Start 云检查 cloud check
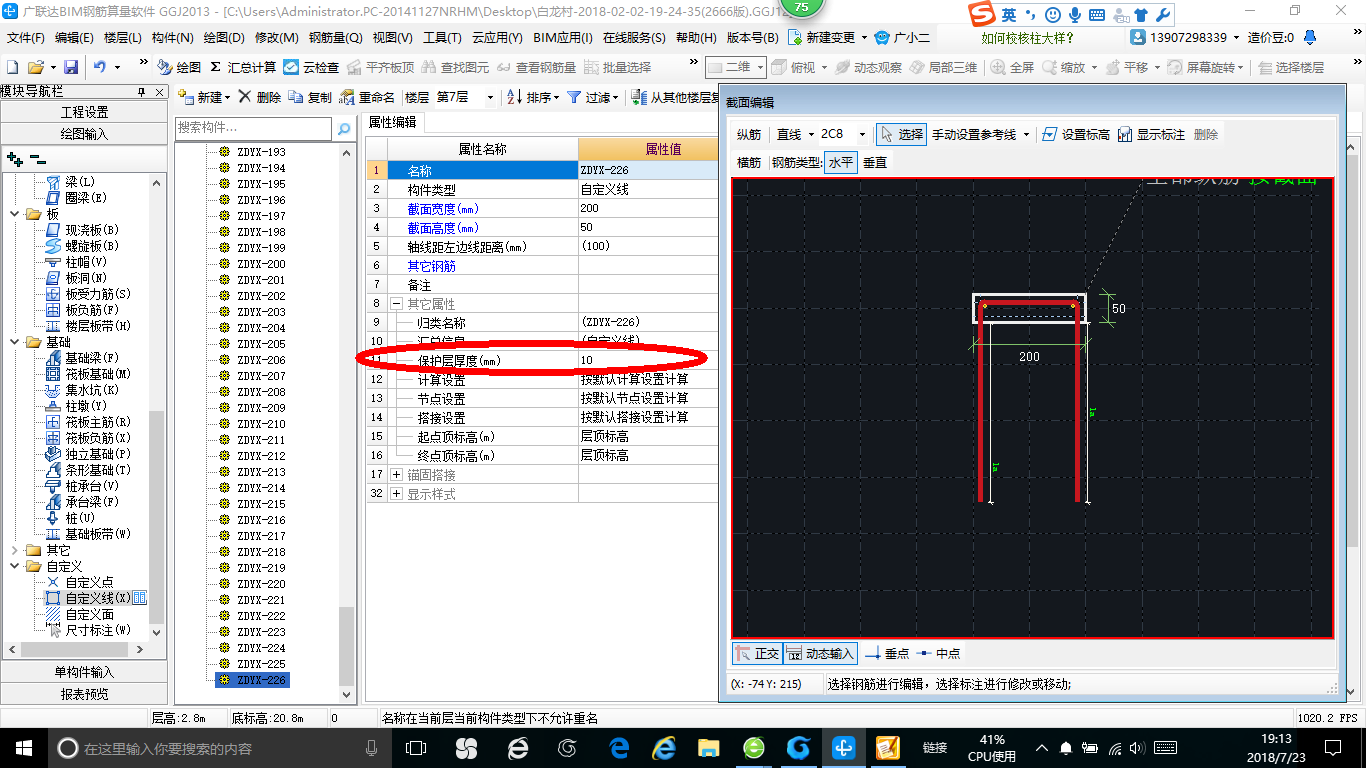Image resolution: width=1366 pixels, height=768 pixels. [x=311, y=67]
